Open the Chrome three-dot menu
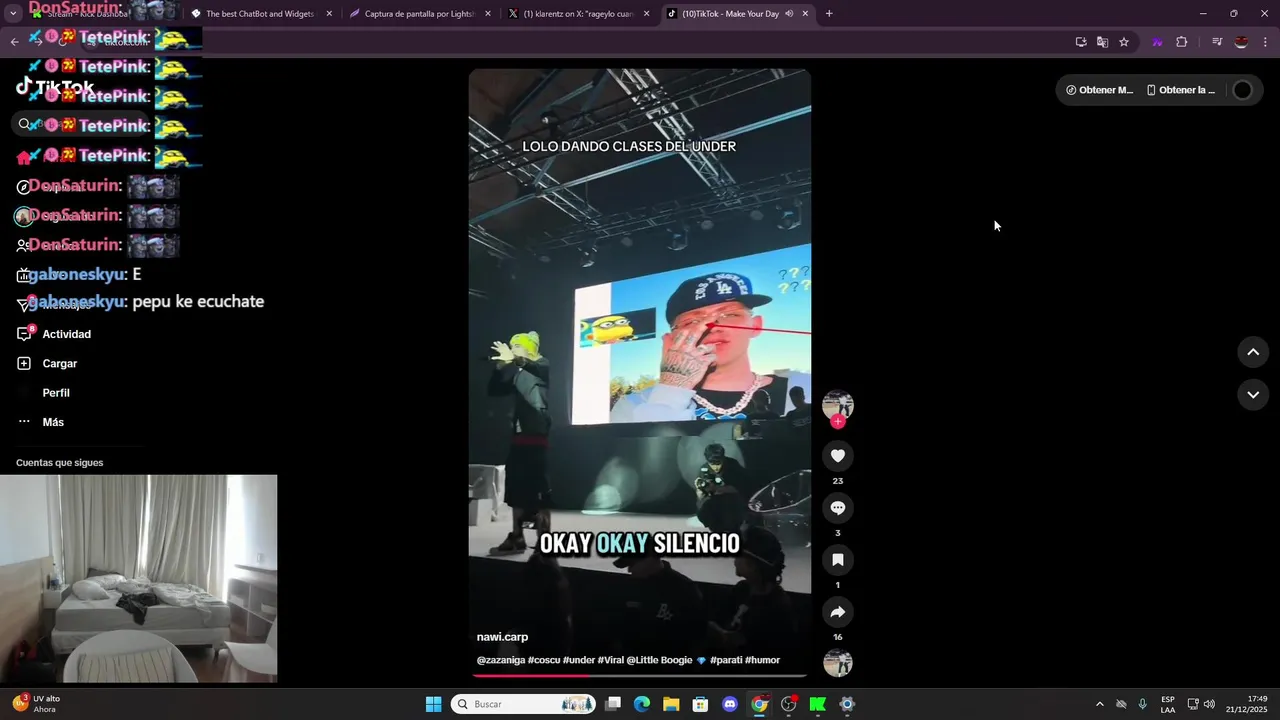Viewport: 1280px width, 720px height. [1266, 42]
